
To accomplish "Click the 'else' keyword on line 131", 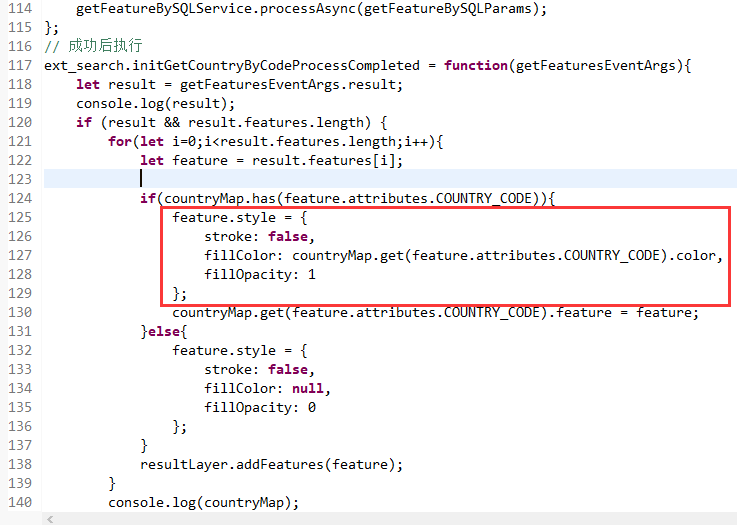I will (x=164, y=331).
